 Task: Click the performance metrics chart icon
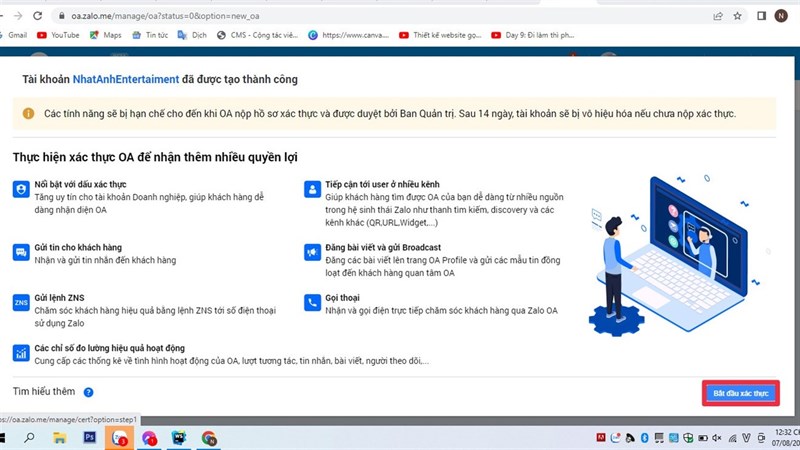[20, 352]
